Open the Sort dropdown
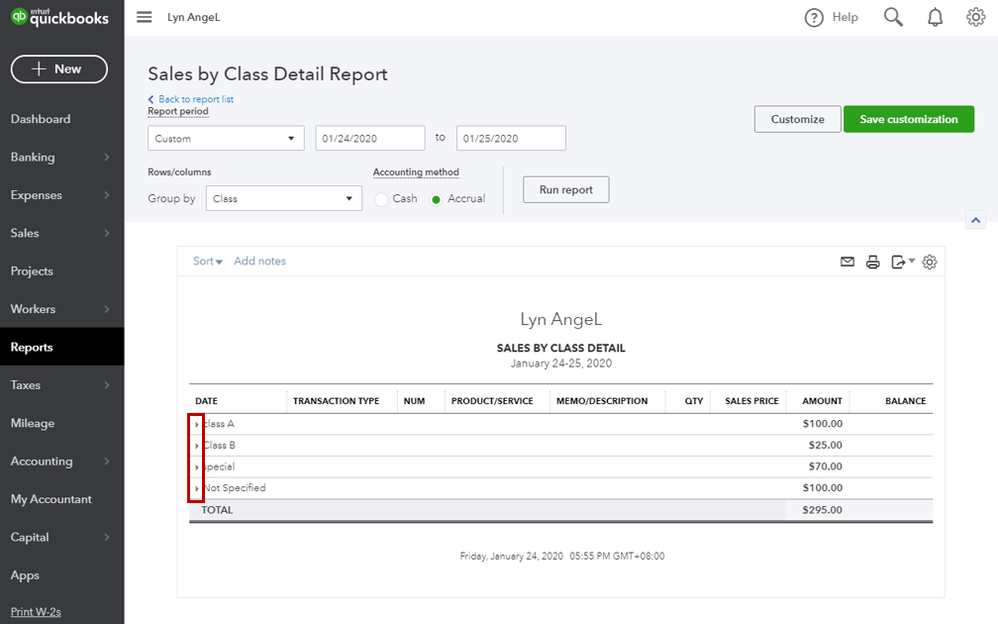This screenshot has width=998, height=624. pos(207,261)
